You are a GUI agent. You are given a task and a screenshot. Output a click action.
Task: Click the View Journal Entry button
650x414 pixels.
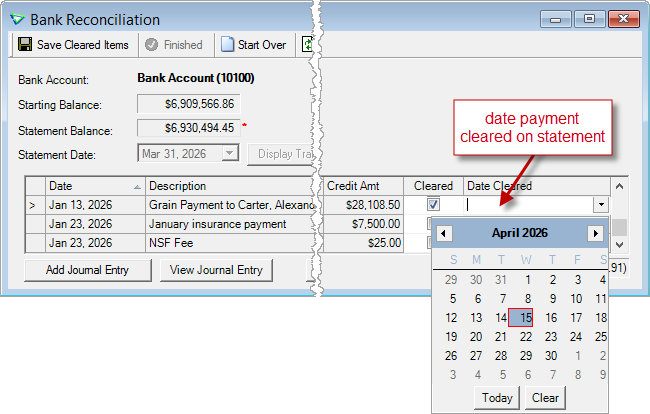[x=216, y=270]
